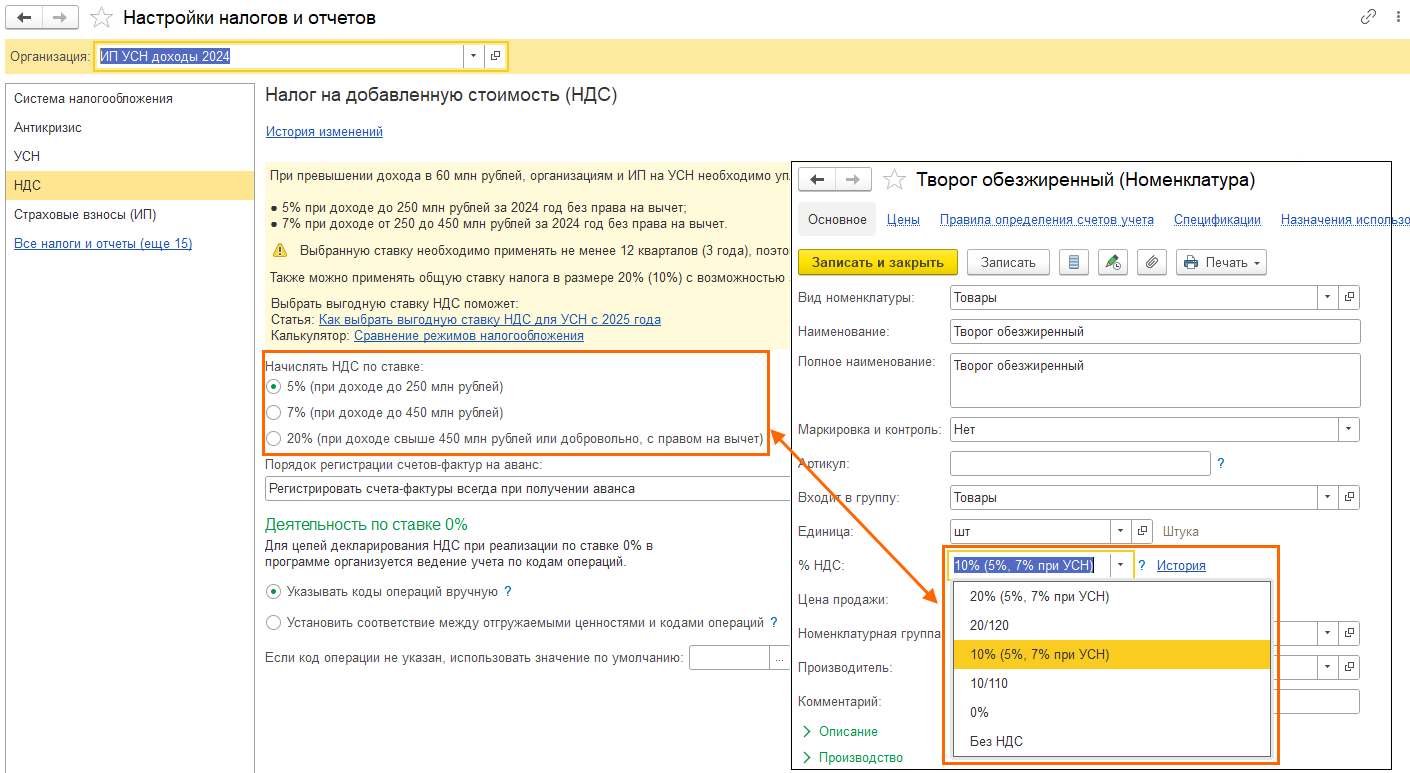Select Установить соответствие между отгружаемыми ценностями option
This screenshot has width=1410, height=773.
click(x=274, y=623)
